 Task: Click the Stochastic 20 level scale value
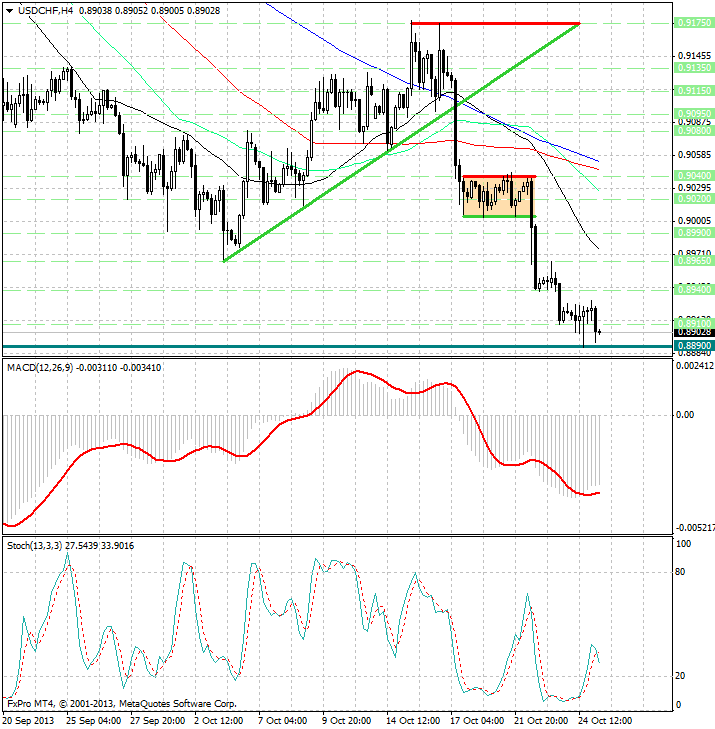(x=680, y=676)
